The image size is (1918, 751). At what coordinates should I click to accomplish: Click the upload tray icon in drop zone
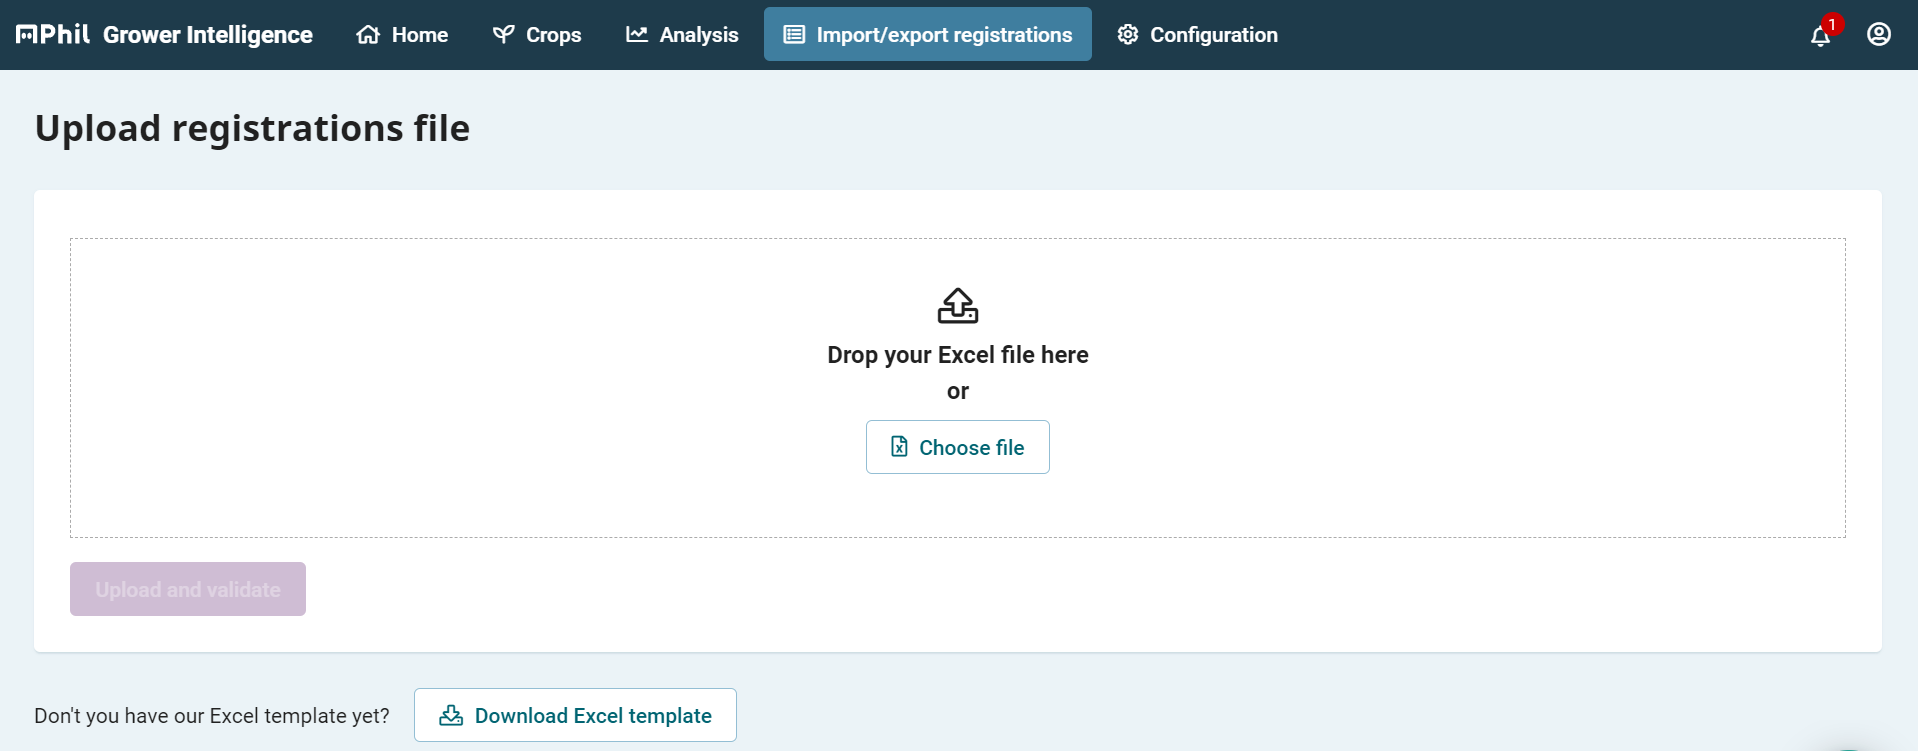pos(958,306)
